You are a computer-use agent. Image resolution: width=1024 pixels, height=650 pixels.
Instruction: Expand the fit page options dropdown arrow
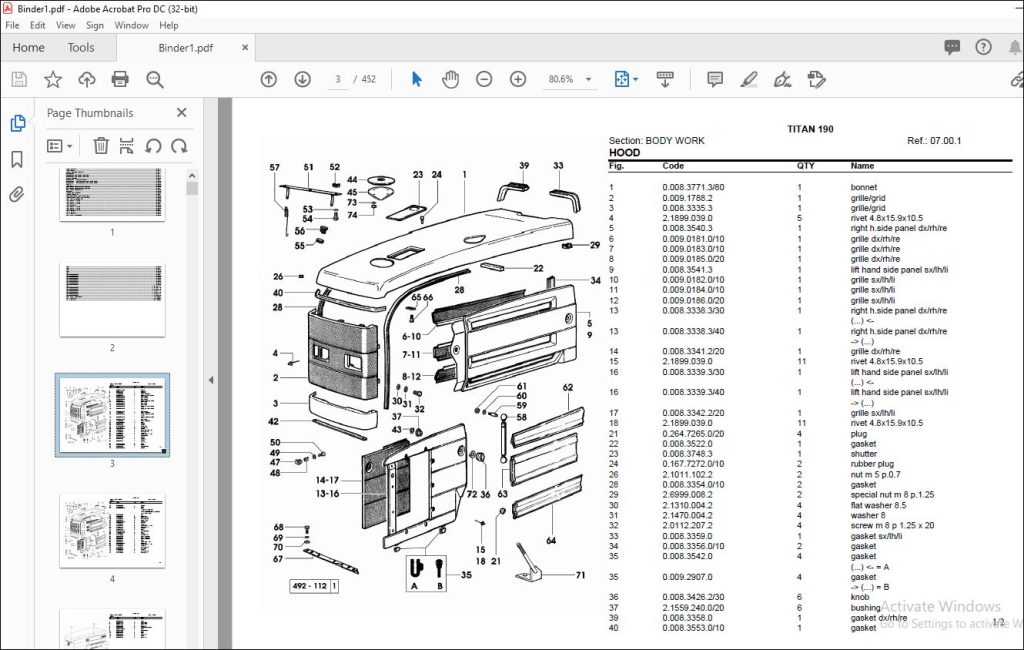tap(635, 79)
